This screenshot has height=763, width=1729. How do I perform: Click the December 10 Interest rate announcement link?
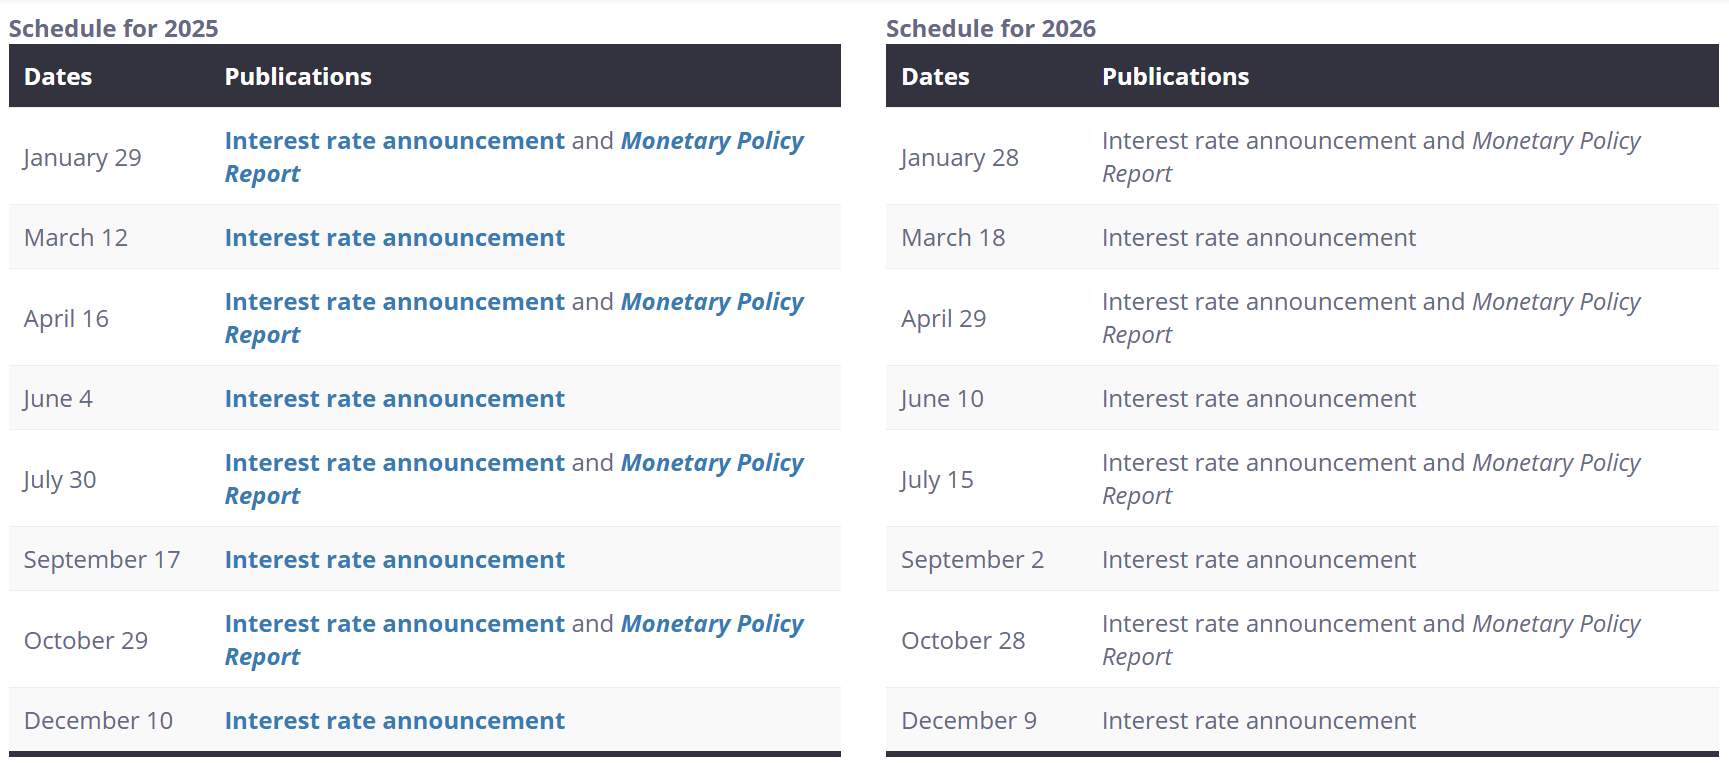[394, 721]
